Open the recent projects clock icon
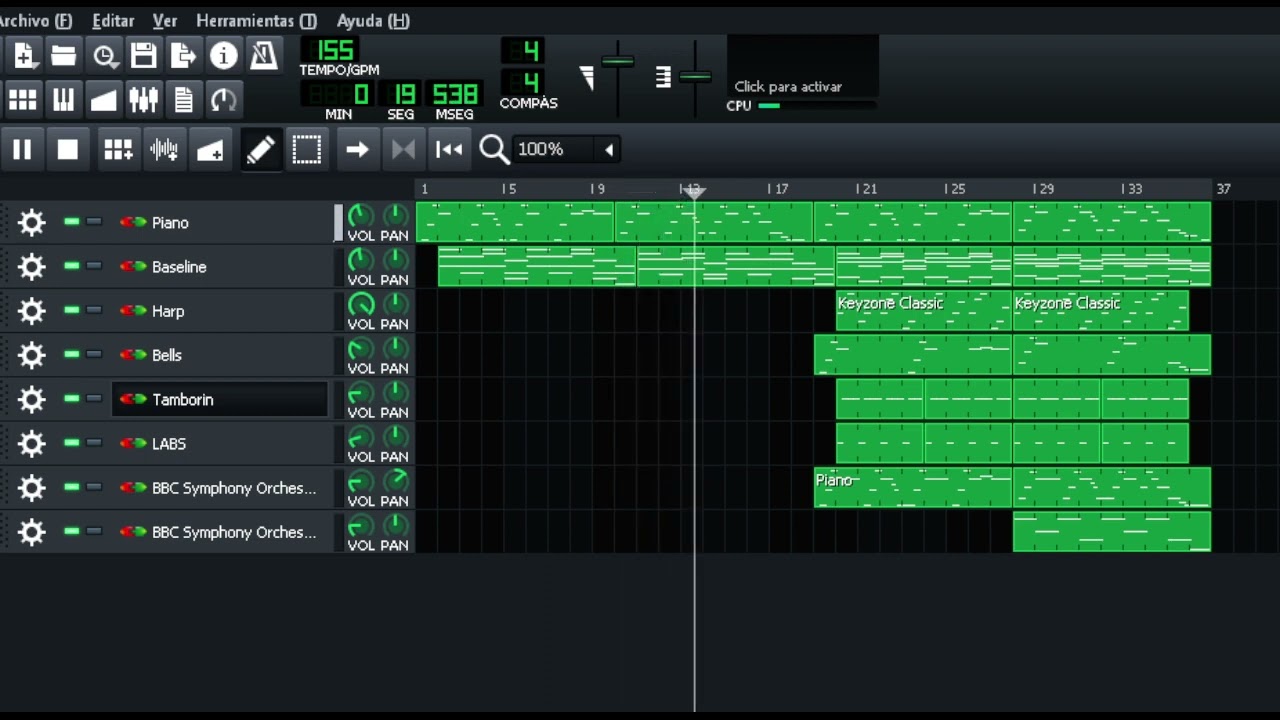 coord(105,56)
